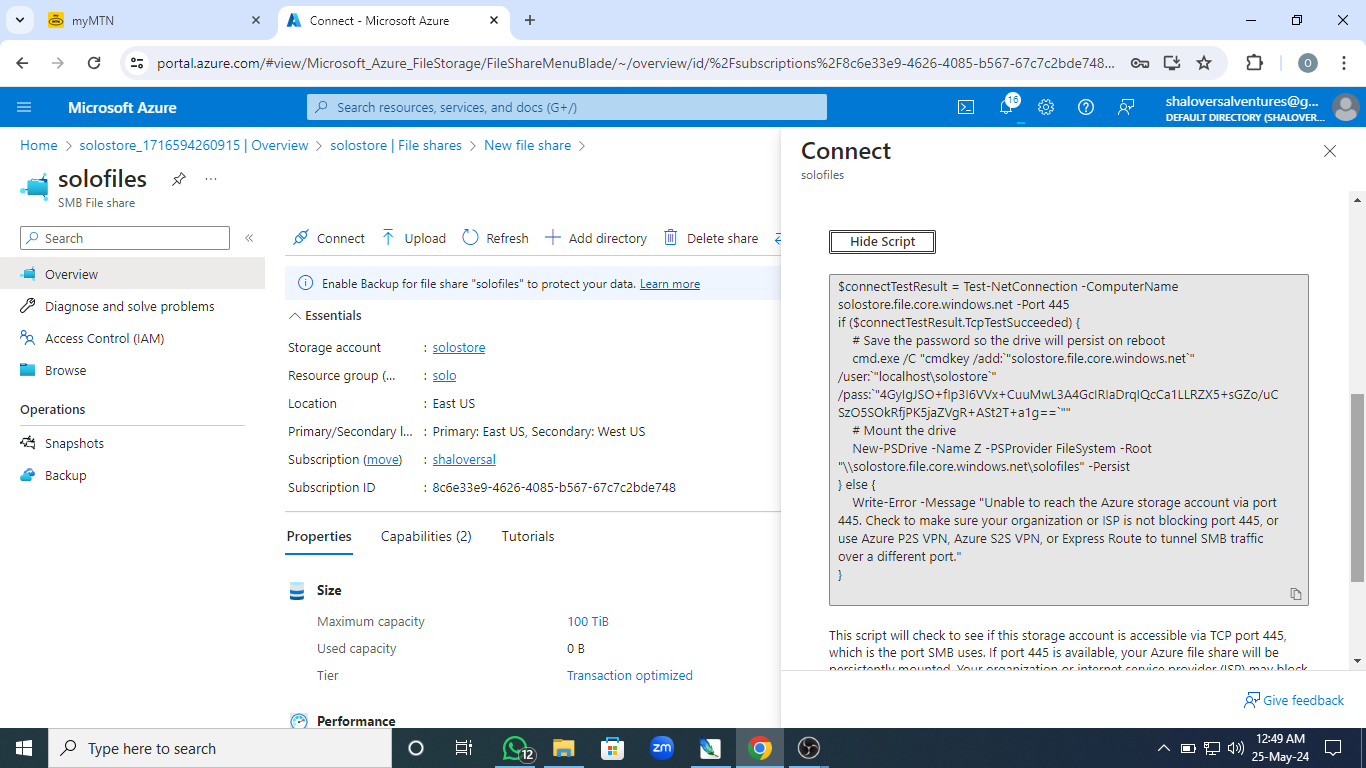This screenshot has height=768, width=1366.
Task: Collapse the Essentials section
Action: click(325, 315)
